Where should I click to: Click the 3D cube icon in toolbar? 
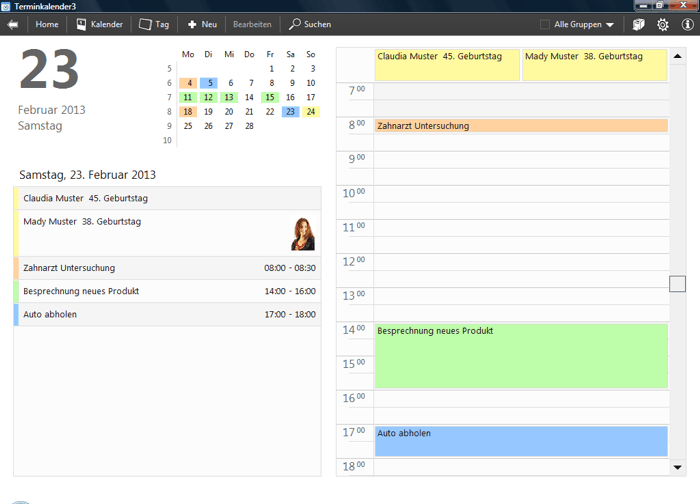638,24
